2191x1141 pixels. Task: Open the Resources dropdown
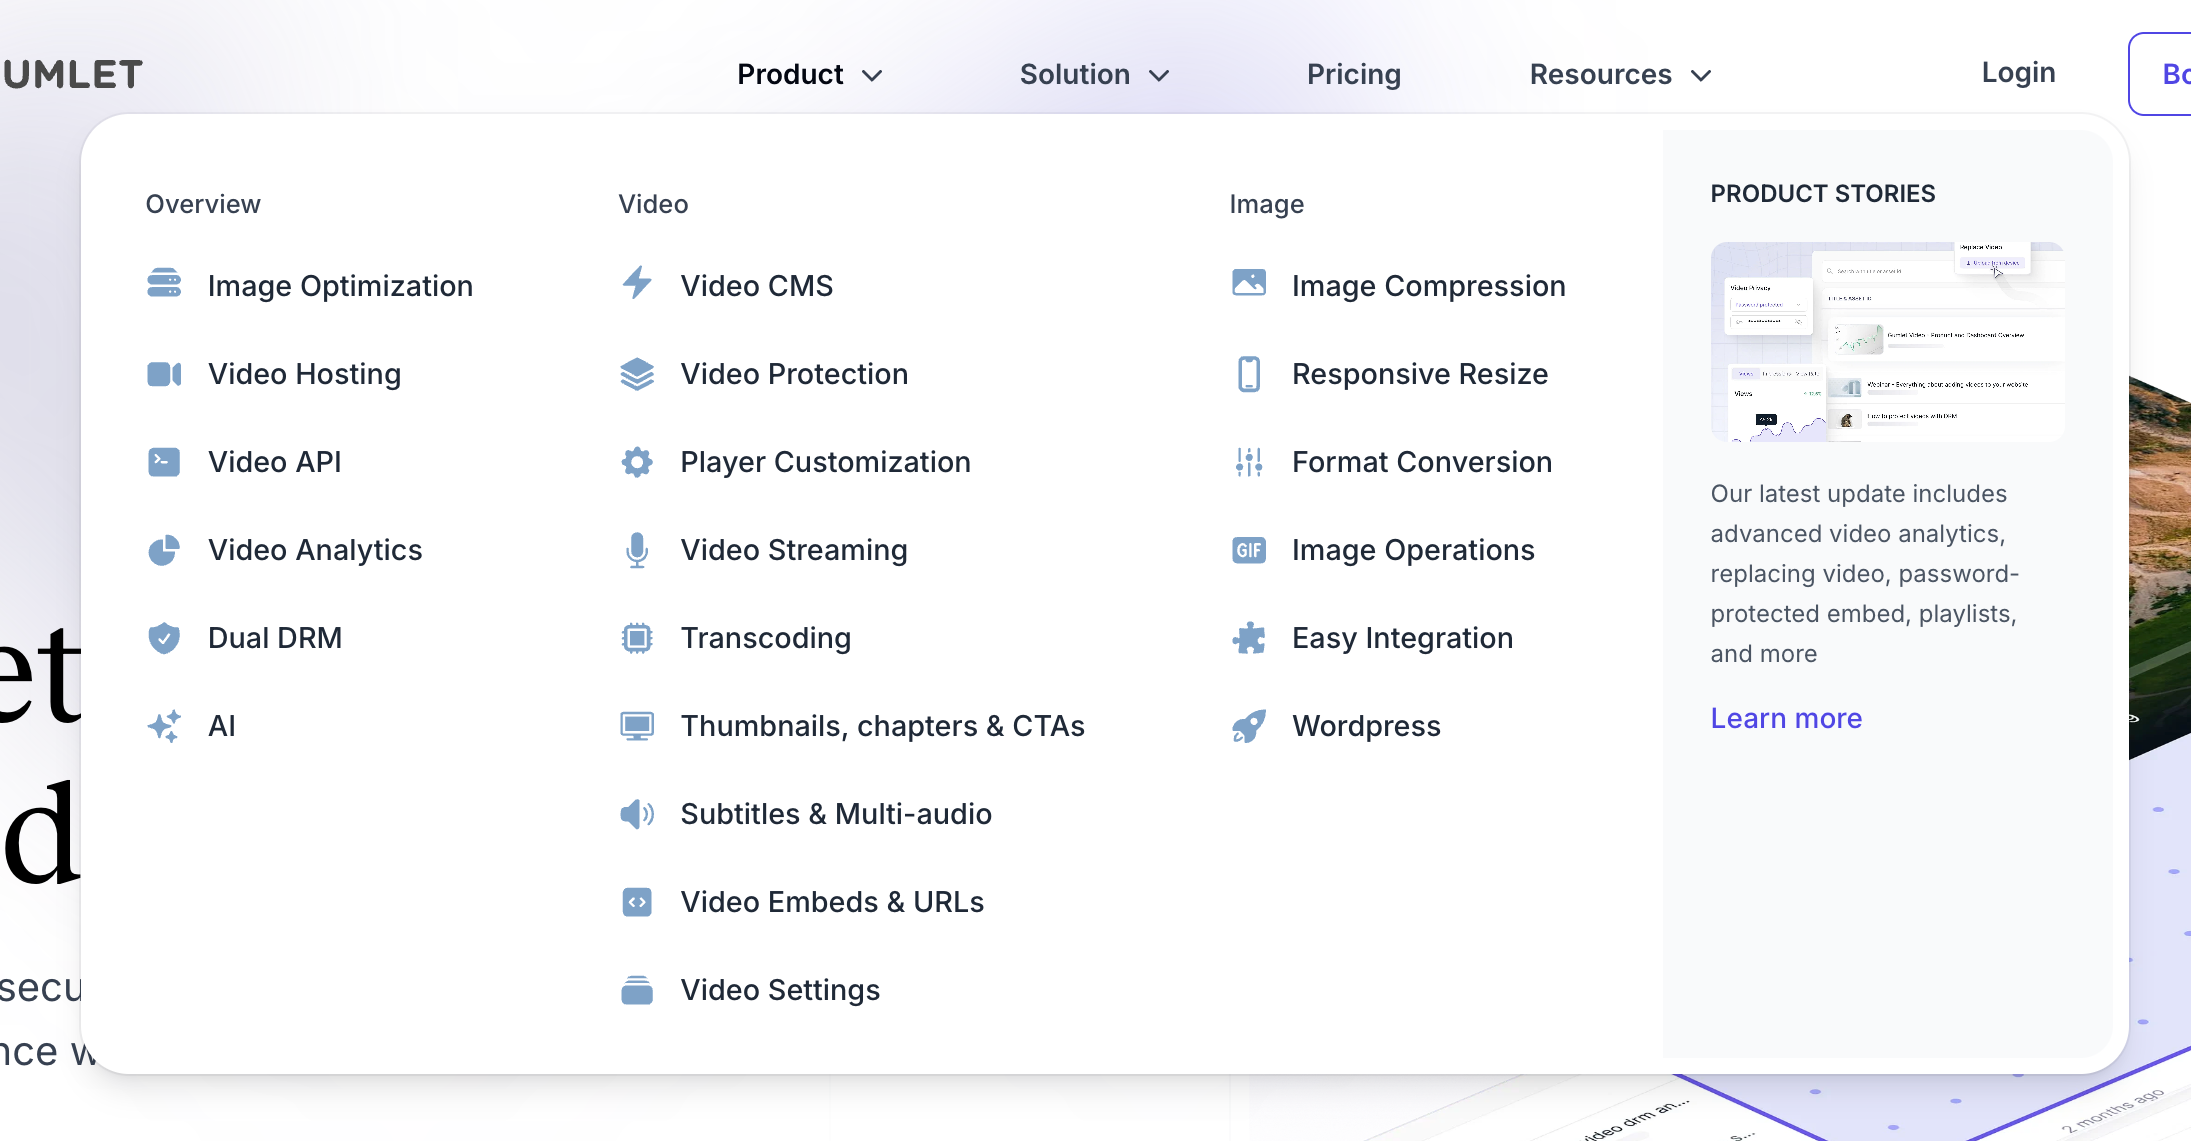(x=1620, y=75)
